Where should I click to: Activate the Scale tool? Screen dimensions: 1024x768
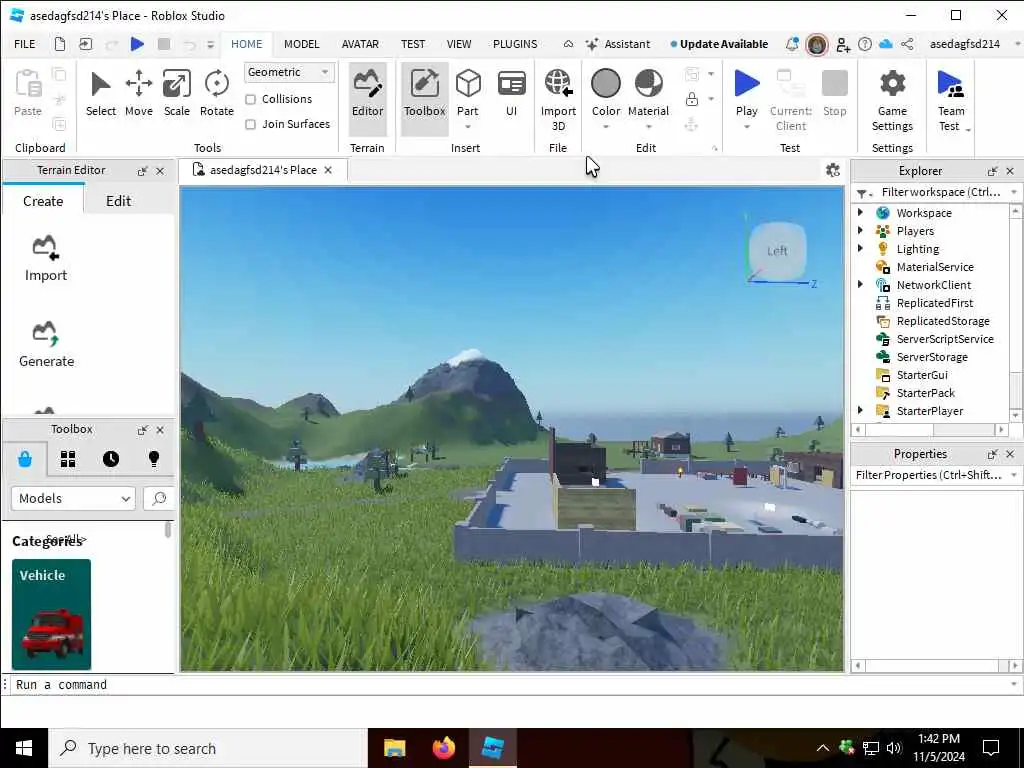coord(177,94)
